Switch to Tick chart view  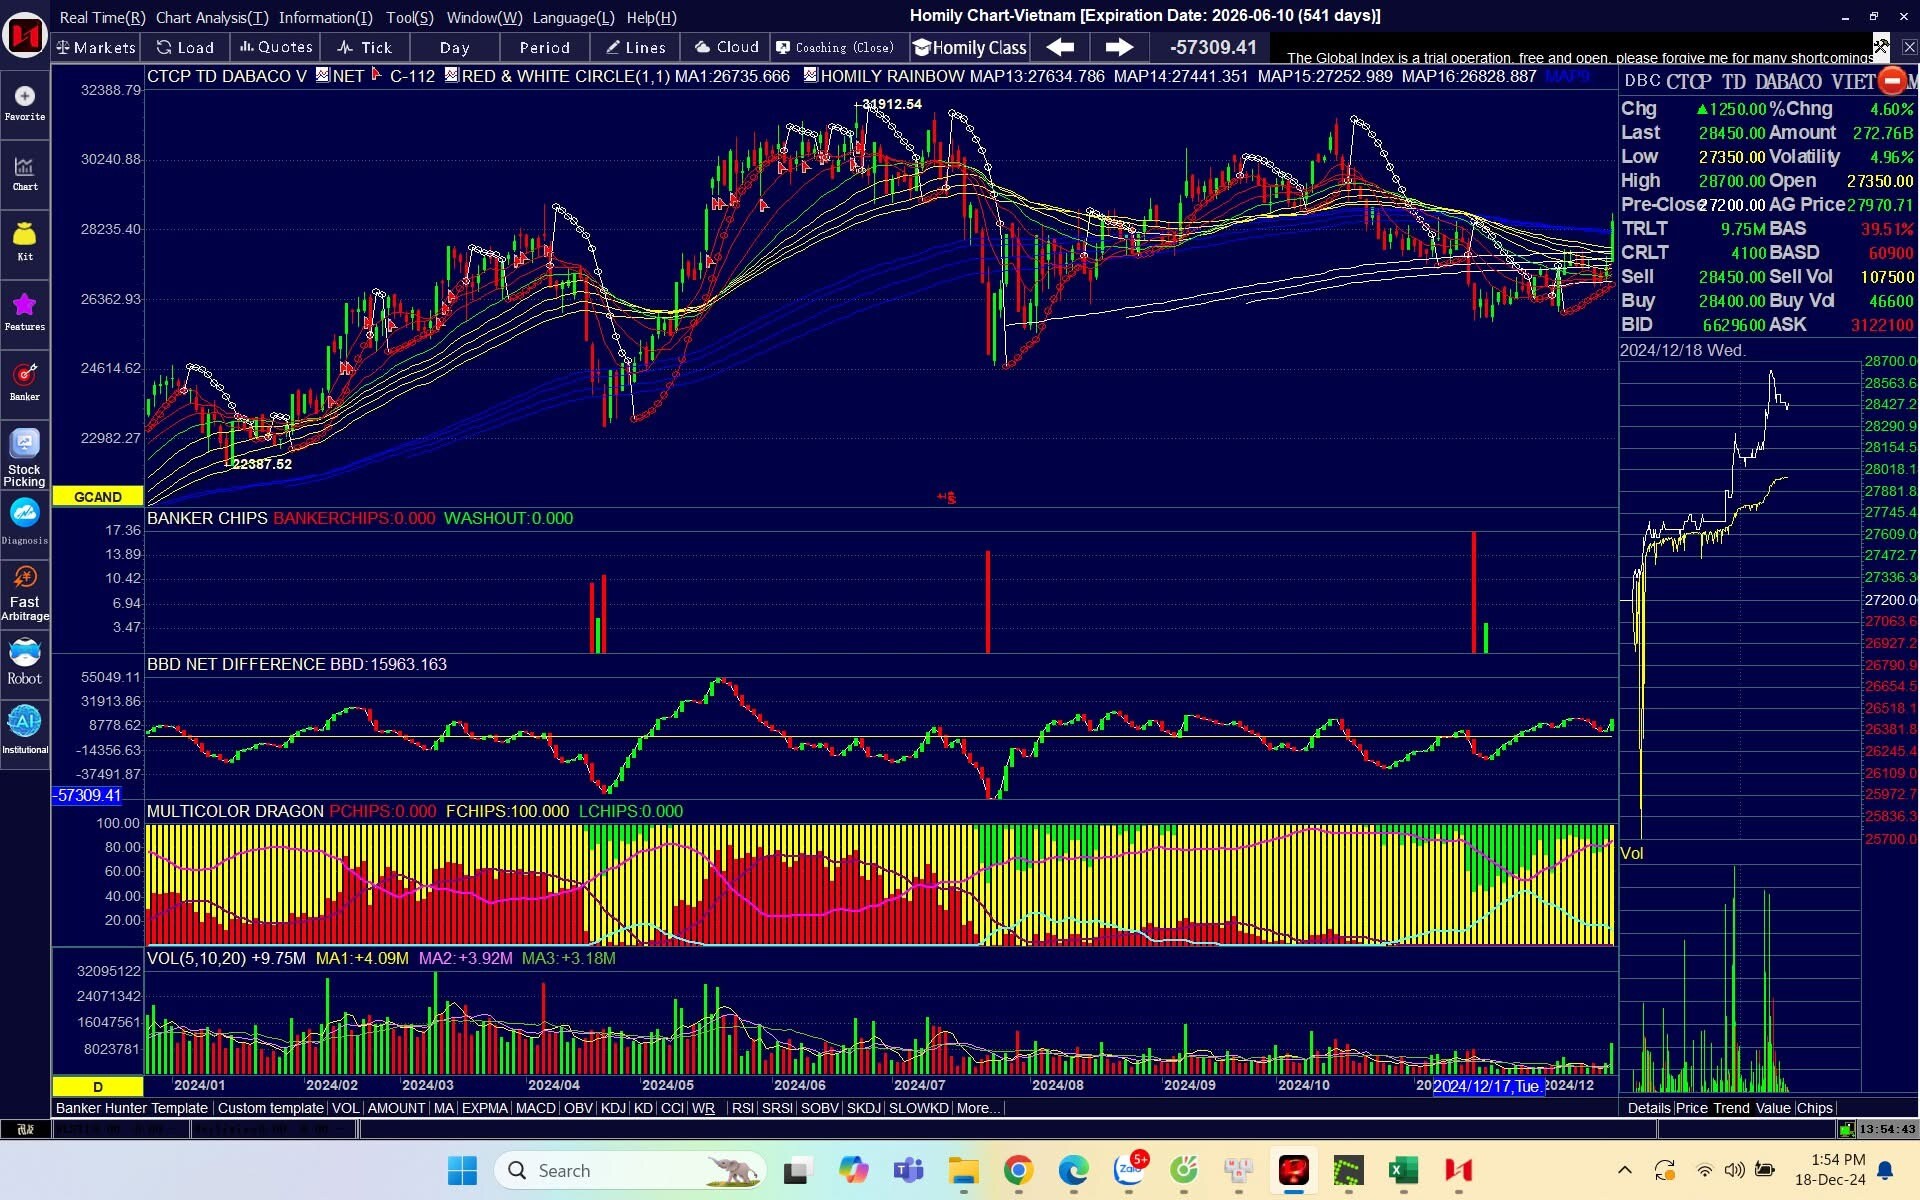pos(365,47)
